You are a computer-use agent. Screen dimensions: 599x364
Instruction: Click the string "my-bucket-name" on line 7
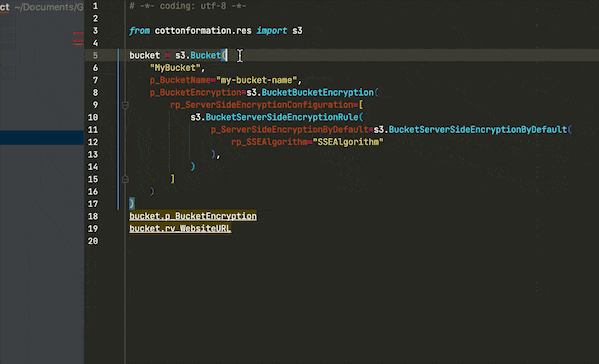tap(256, 80)
